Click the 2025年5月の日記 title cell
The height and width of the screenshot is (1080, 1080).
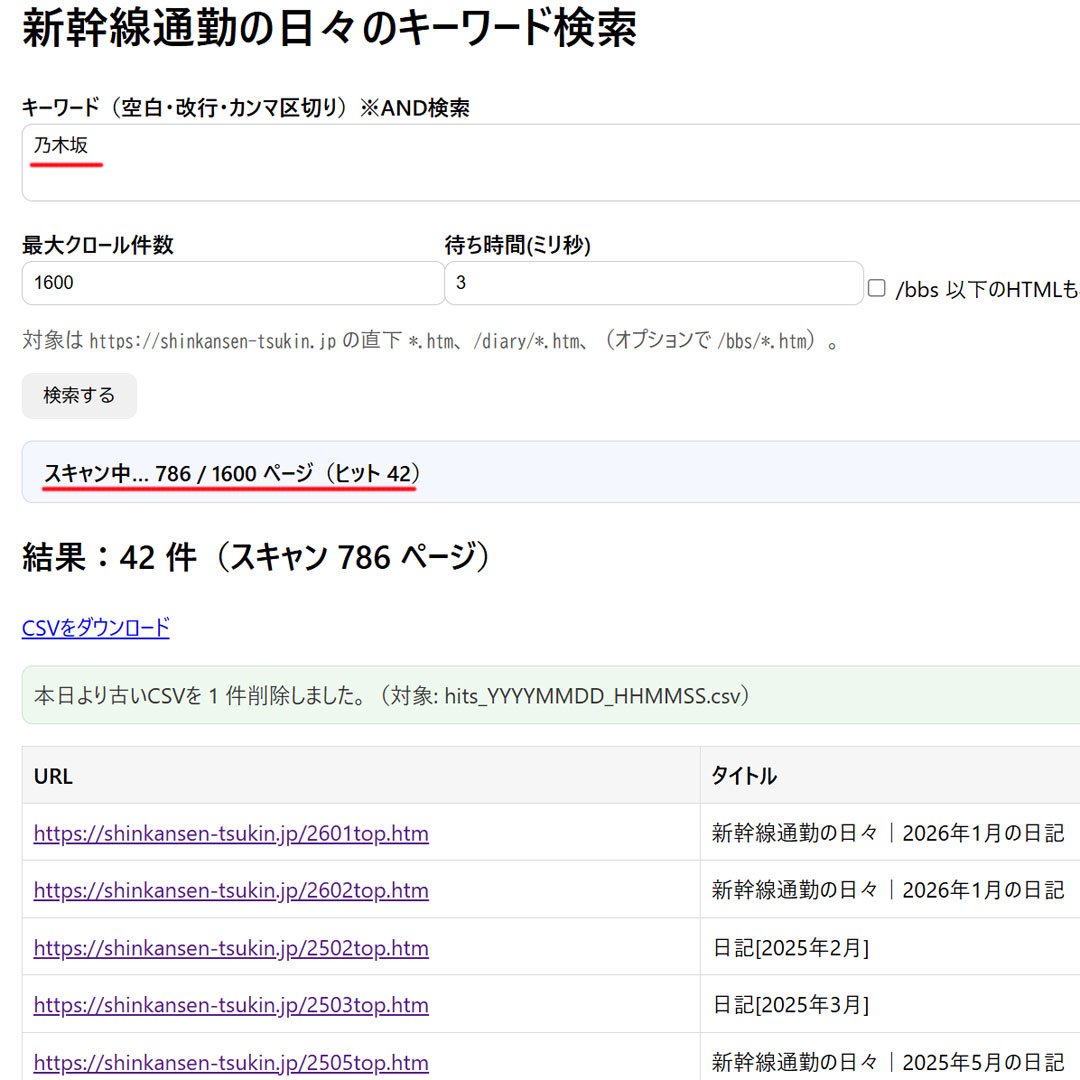coord(888,1062)
